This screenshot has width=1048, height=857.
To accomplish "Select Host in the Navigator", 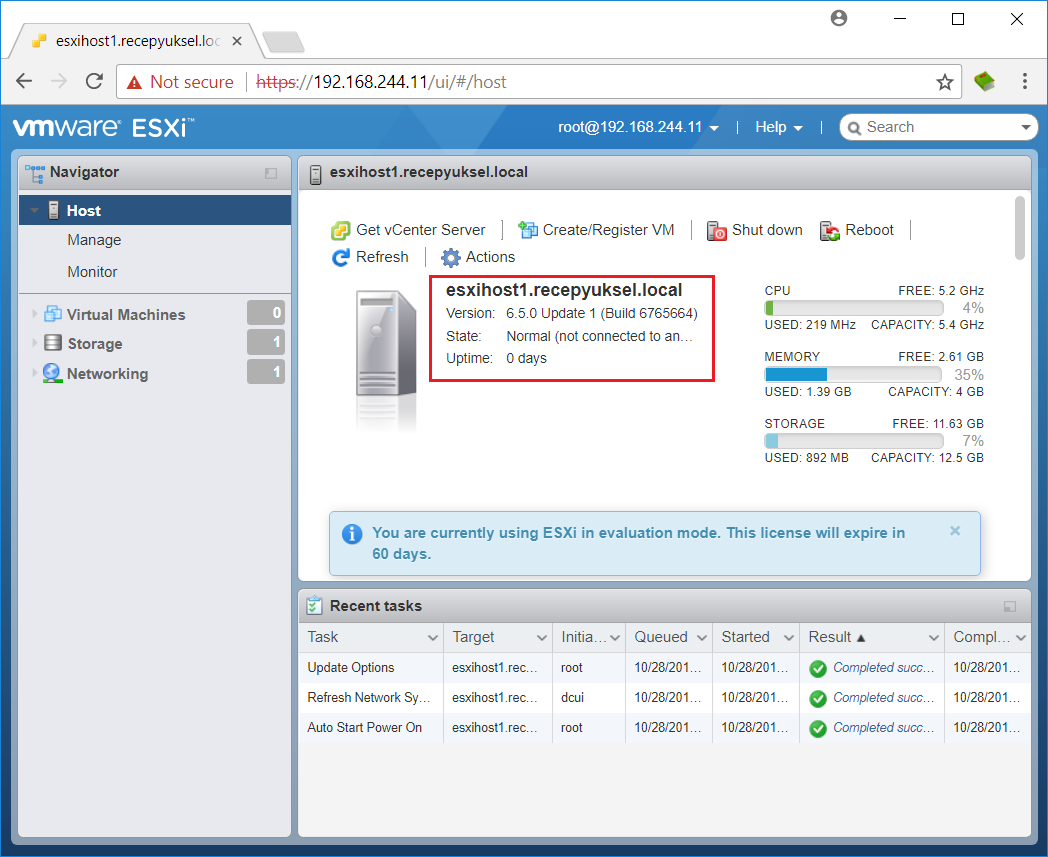I will [155, 211].
